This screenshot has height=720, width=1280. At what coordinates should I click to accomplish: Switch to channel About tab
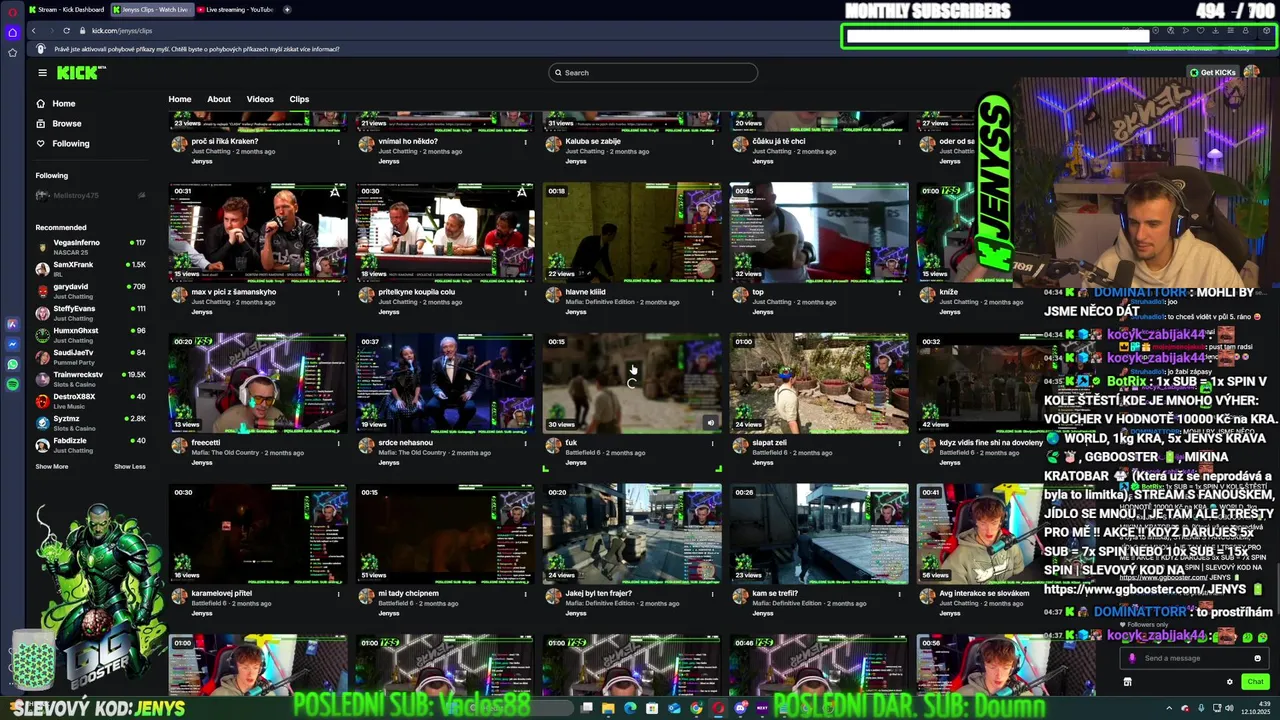[219, 99]
